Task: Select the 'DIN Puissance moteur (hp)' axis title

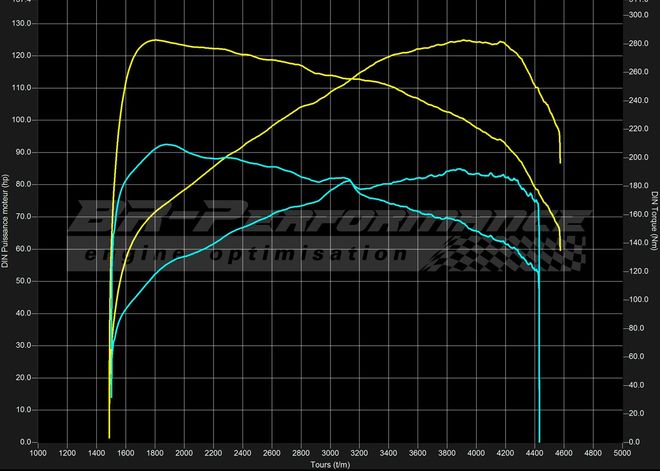Action: pyautogui.click(x=7, y=222)
